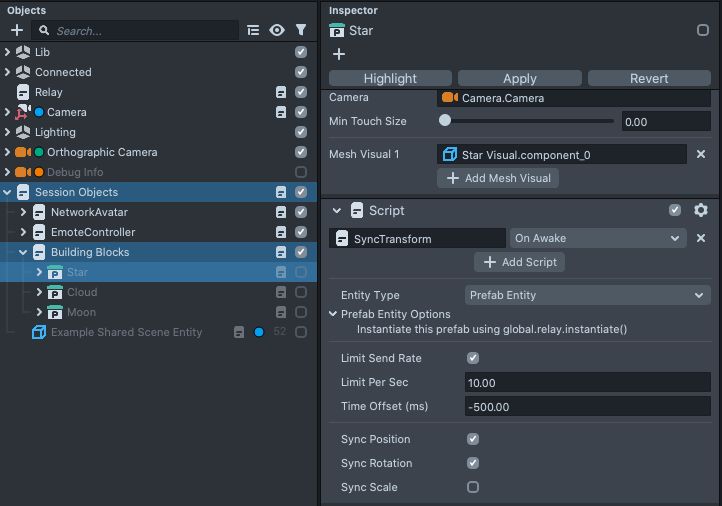
Task: Disable the Sync Rotation checkbox
Action: pyautogui.click(x=473, y=463)
